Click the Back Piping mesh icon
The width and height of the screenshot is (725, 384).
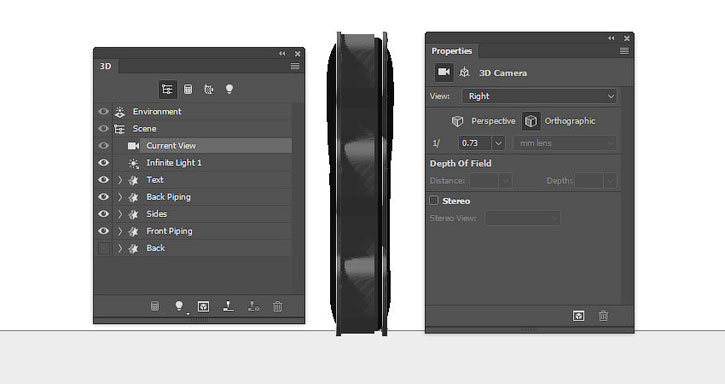[x=133, y=197]
